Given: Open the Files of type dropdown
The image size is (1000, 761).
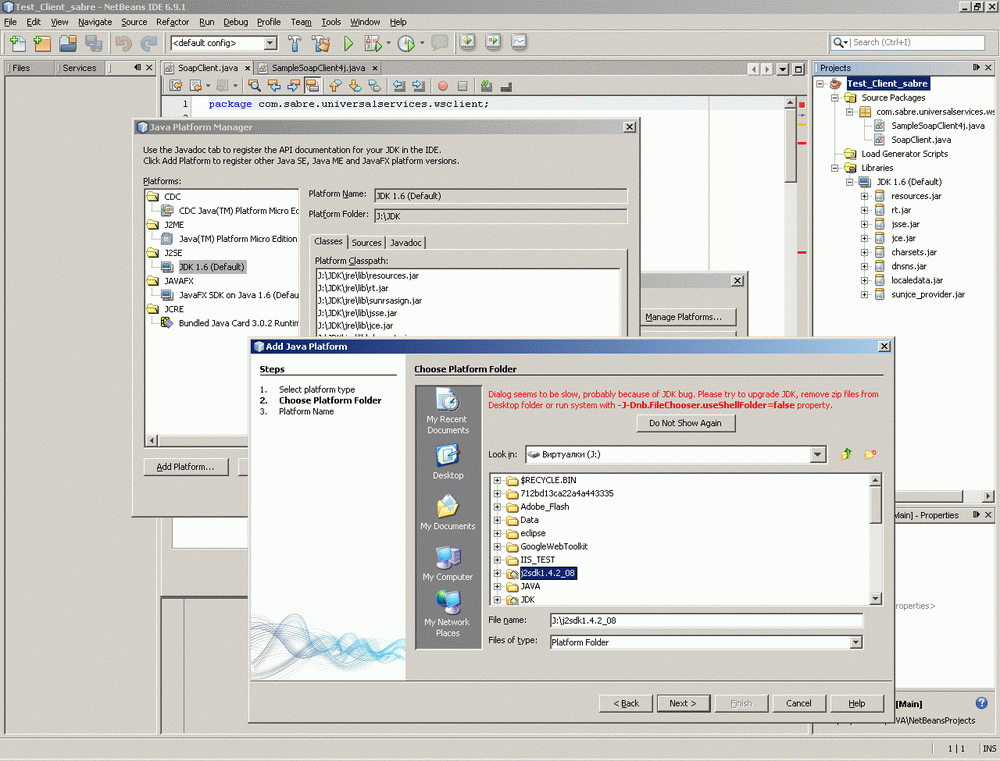Looking at the screenshot, I should point(856,642).
